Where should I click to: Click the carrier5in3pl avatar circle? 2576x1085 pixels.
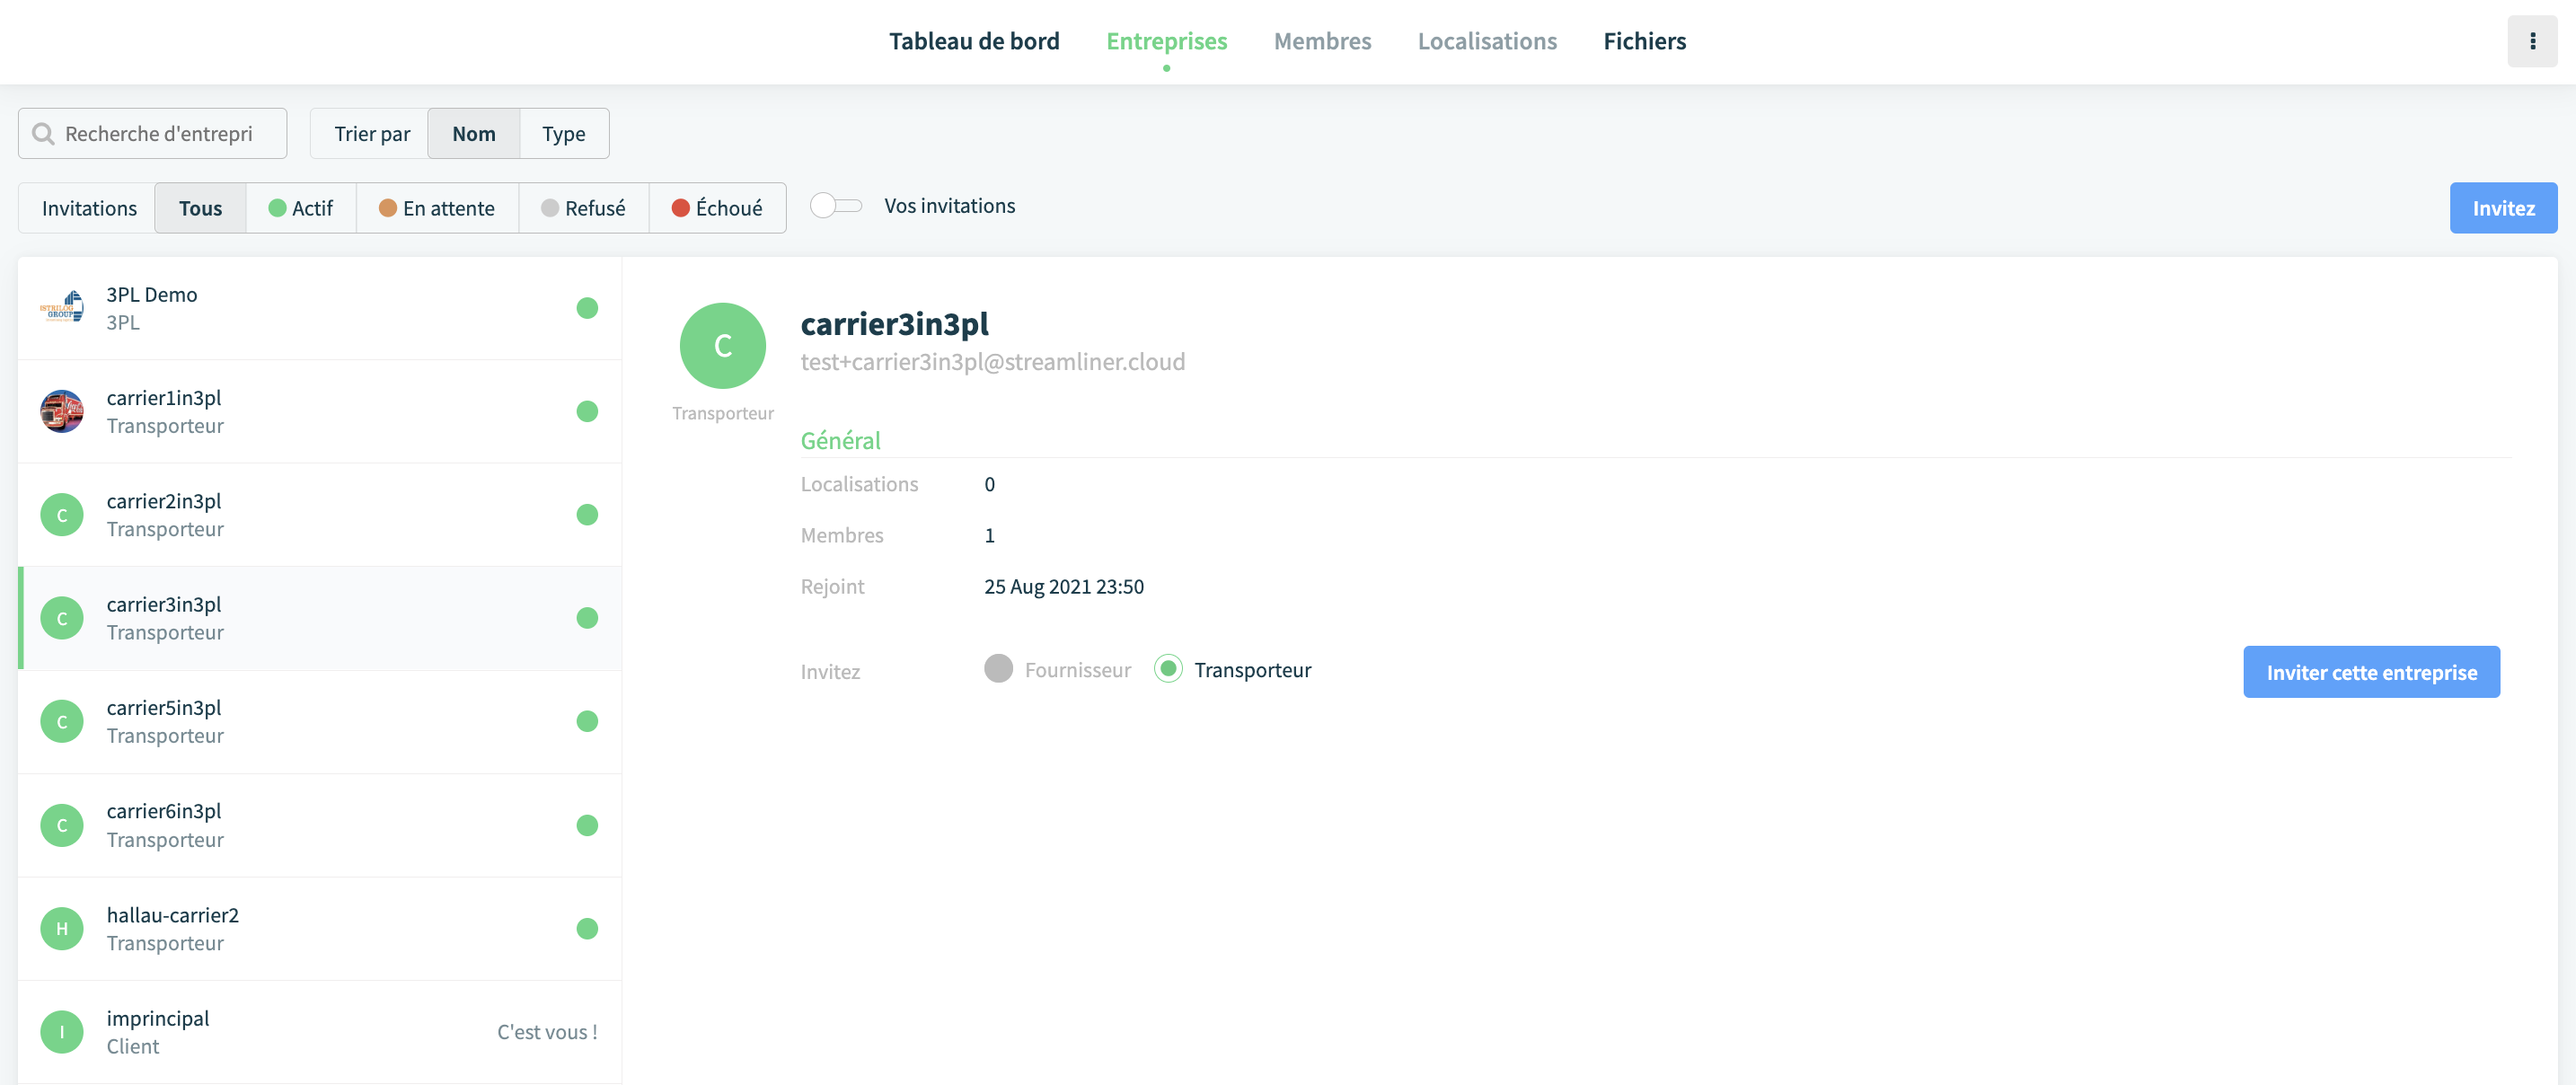click(62, 721)
